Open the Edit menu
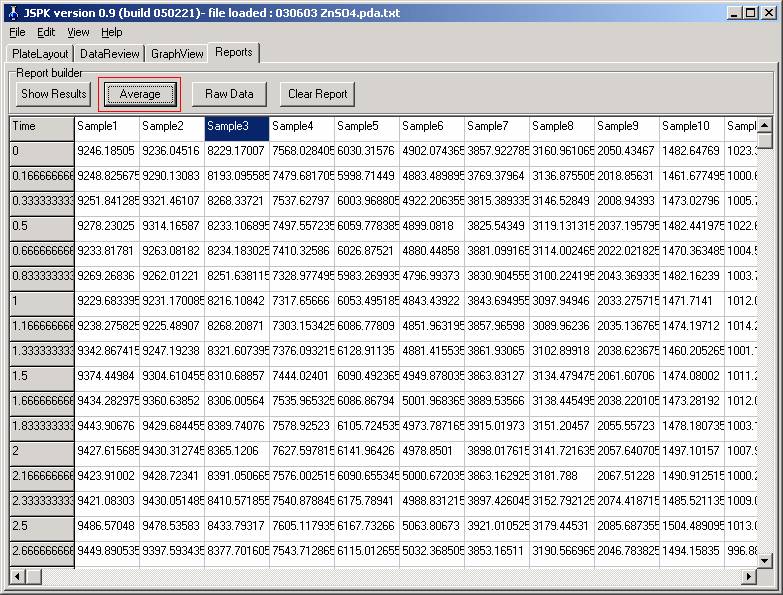This screenshot has width=783, height=595. click(x=46, y=32)
